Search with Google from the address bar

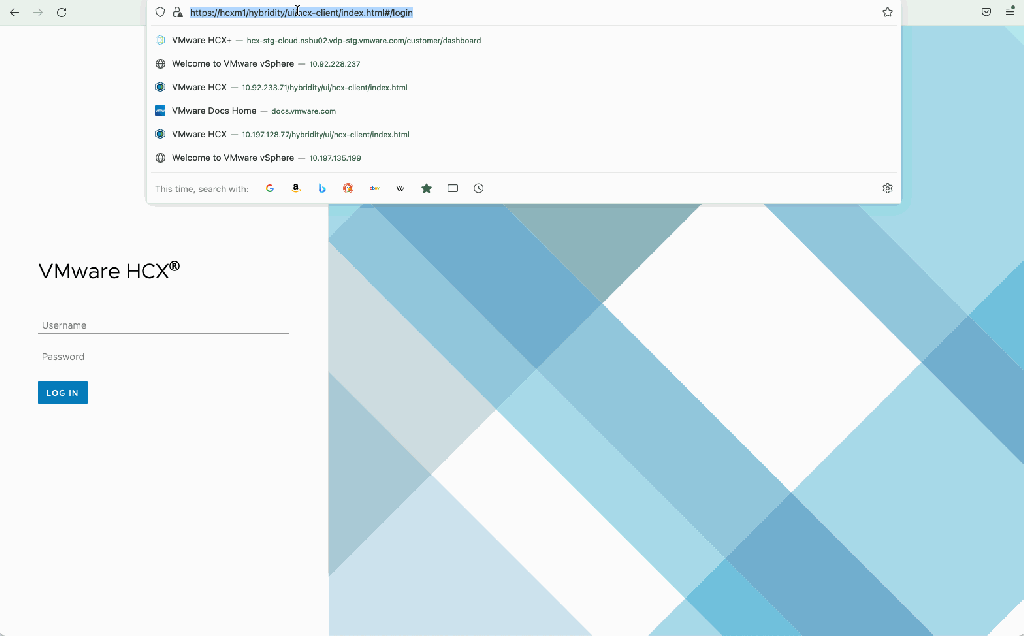(x=270, y=188)
